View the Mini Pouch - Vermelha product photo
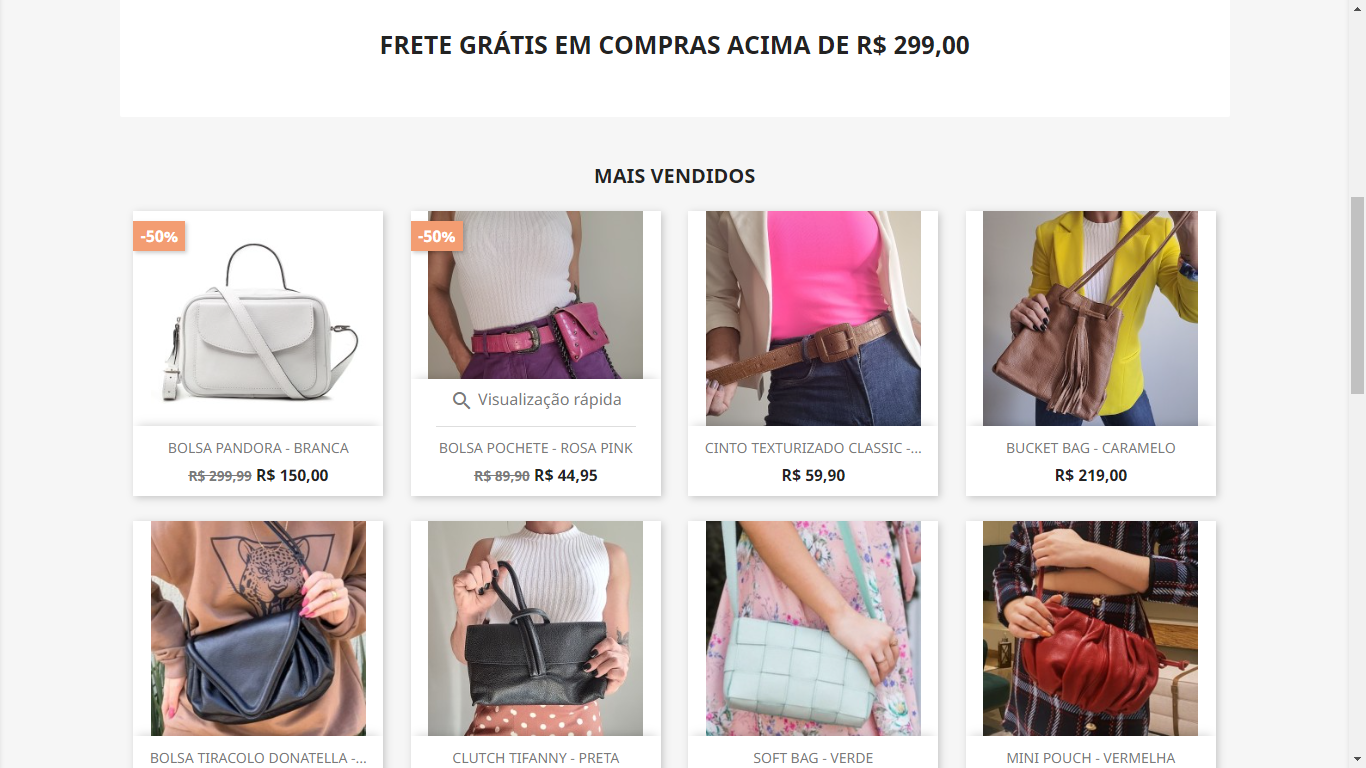Image resolution: width=1366 pixels, height=768 pixels. pyautogui.click(x=1091, y=628)
